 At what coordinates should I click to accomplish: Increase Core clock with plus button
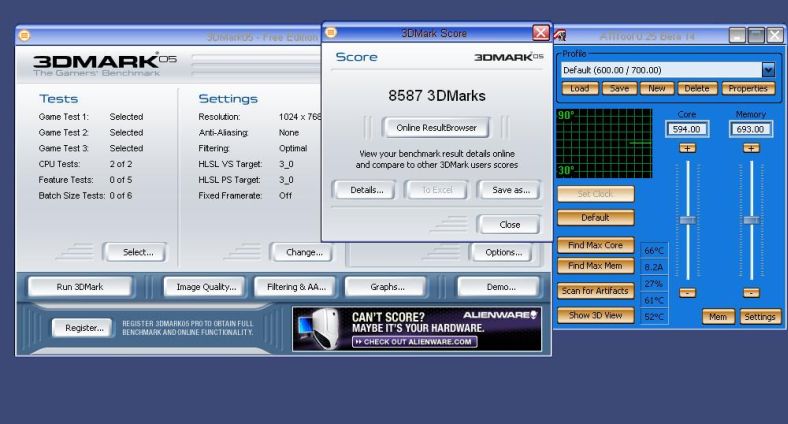pos(687,148)
